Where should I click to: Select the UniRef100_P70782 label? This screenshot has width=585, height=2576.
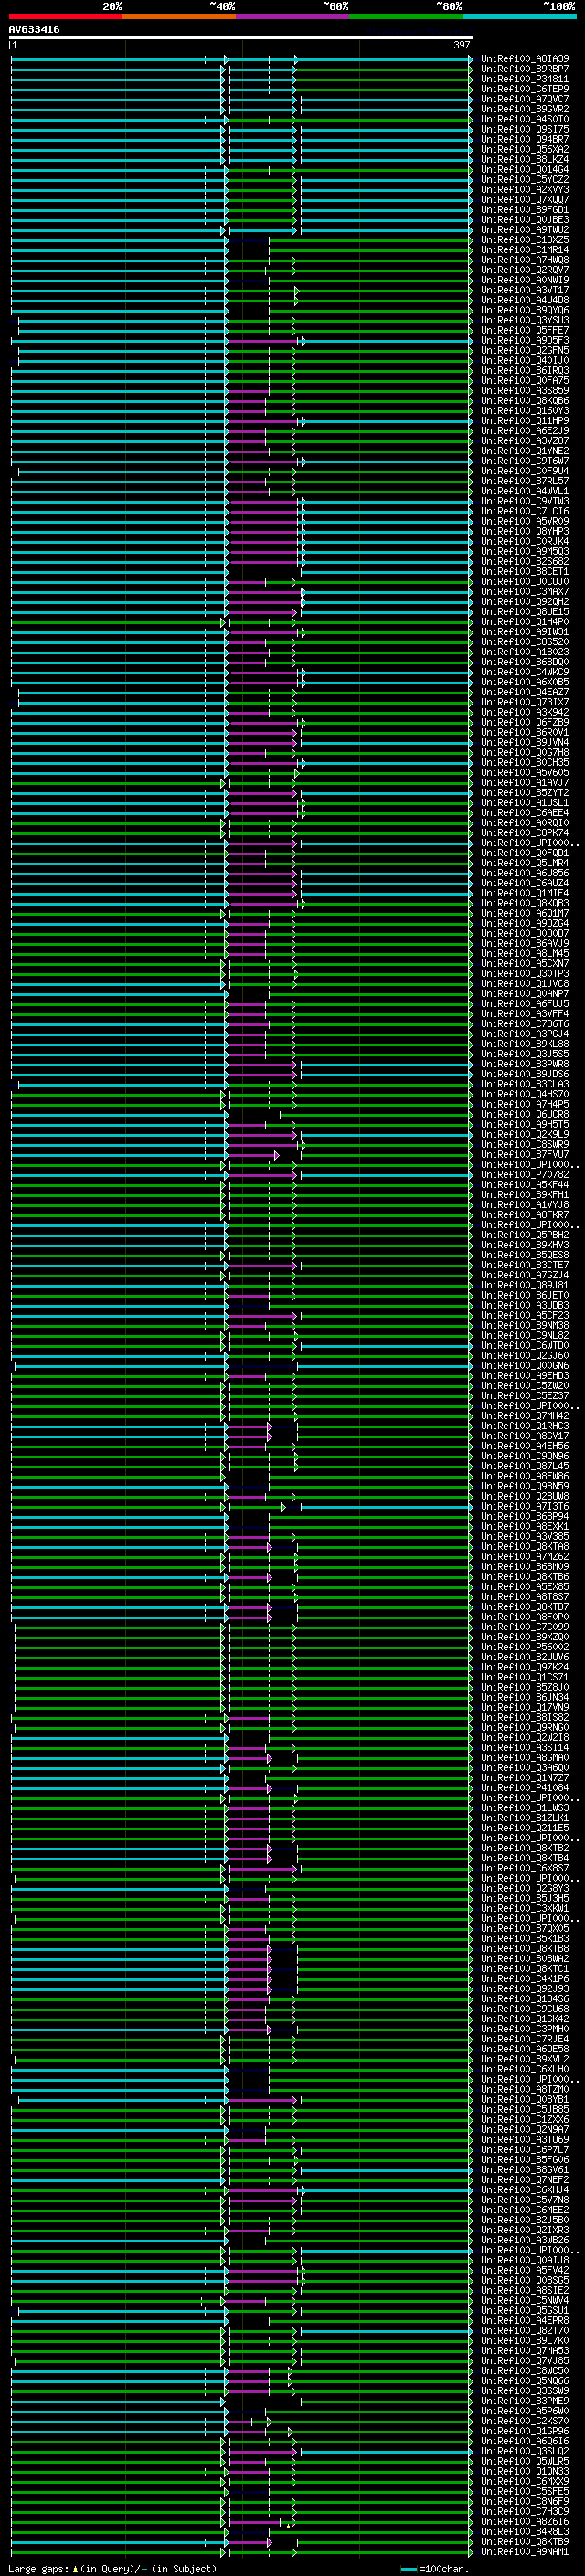pyautogui.click(x=525, y=1174)
